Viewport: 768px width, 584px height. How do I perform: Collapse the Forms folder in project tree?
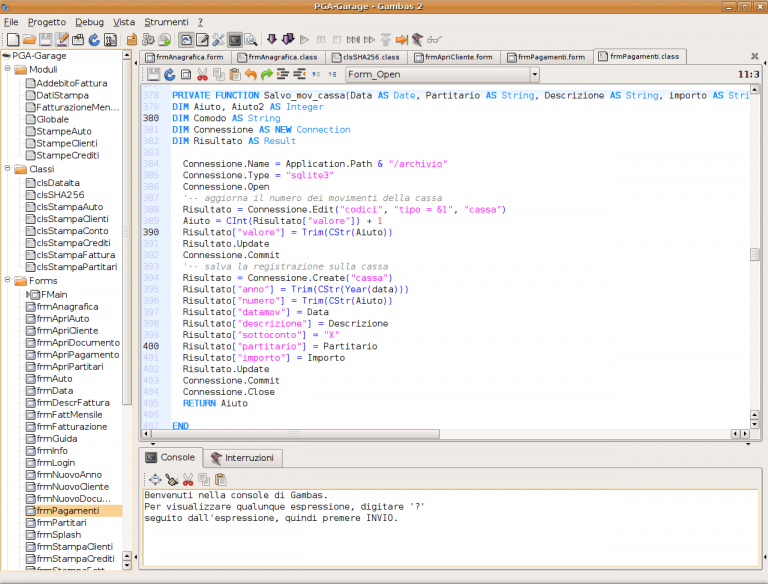pos(9,281)
